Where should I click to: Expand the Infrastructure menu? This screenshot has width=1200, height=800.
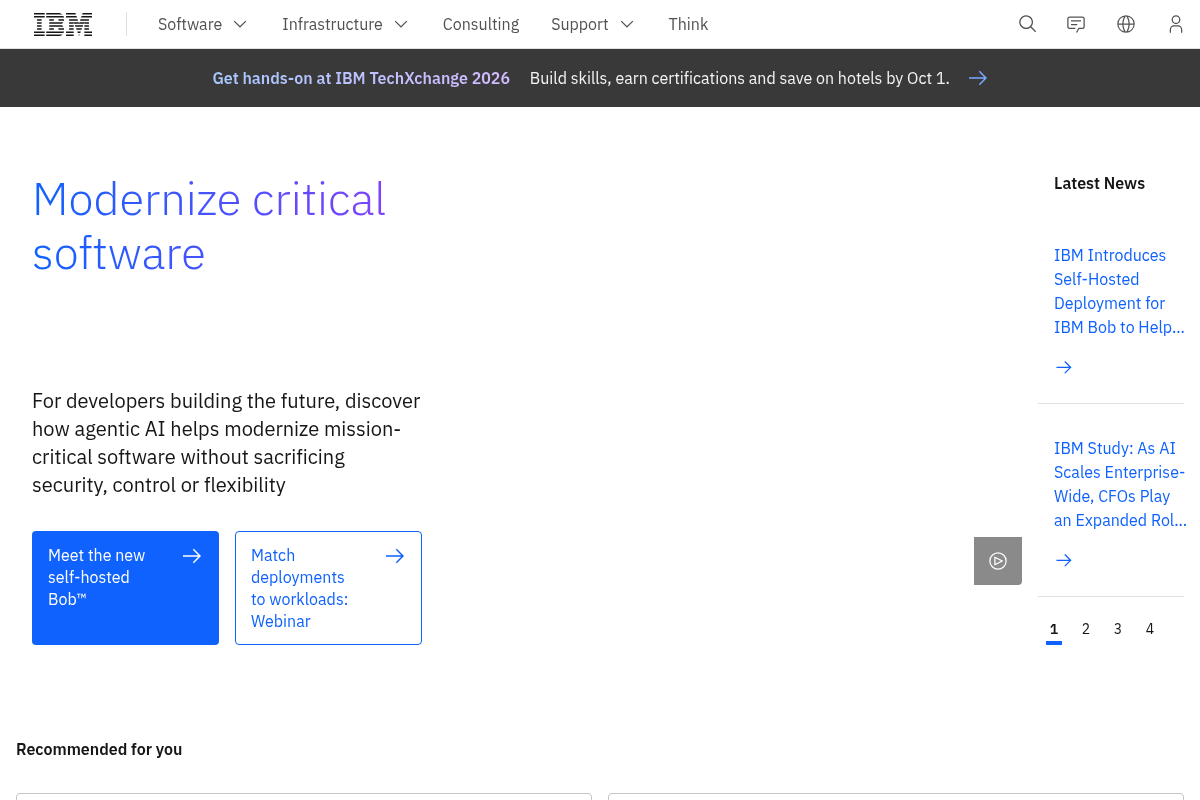coord(345,24)
